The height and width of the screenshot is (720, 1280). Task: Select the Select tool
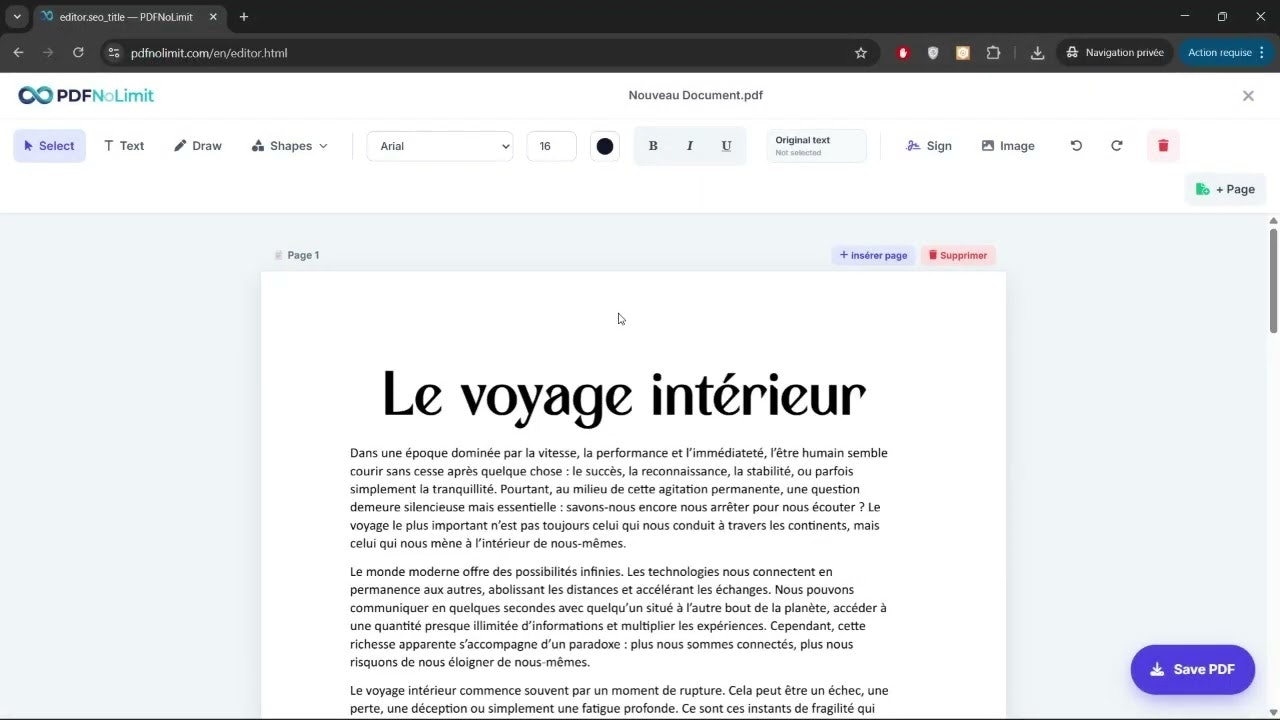point(49,145)
